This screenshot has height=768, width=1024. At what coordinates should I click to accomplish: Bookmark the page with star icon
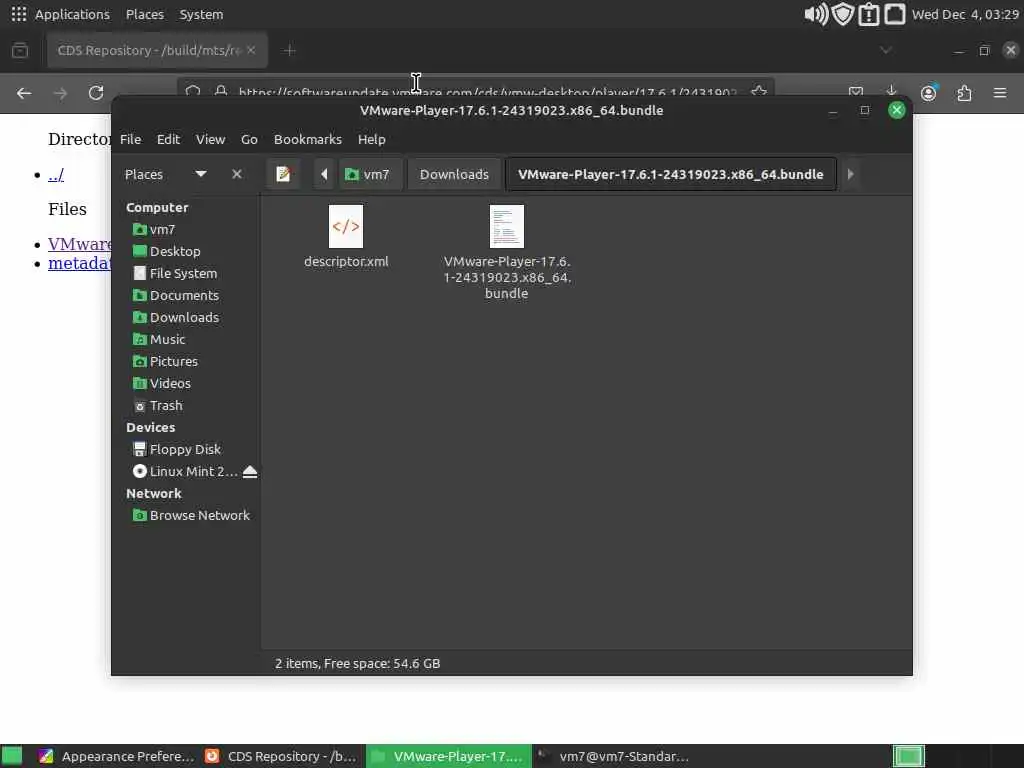(x=758, y=92)
